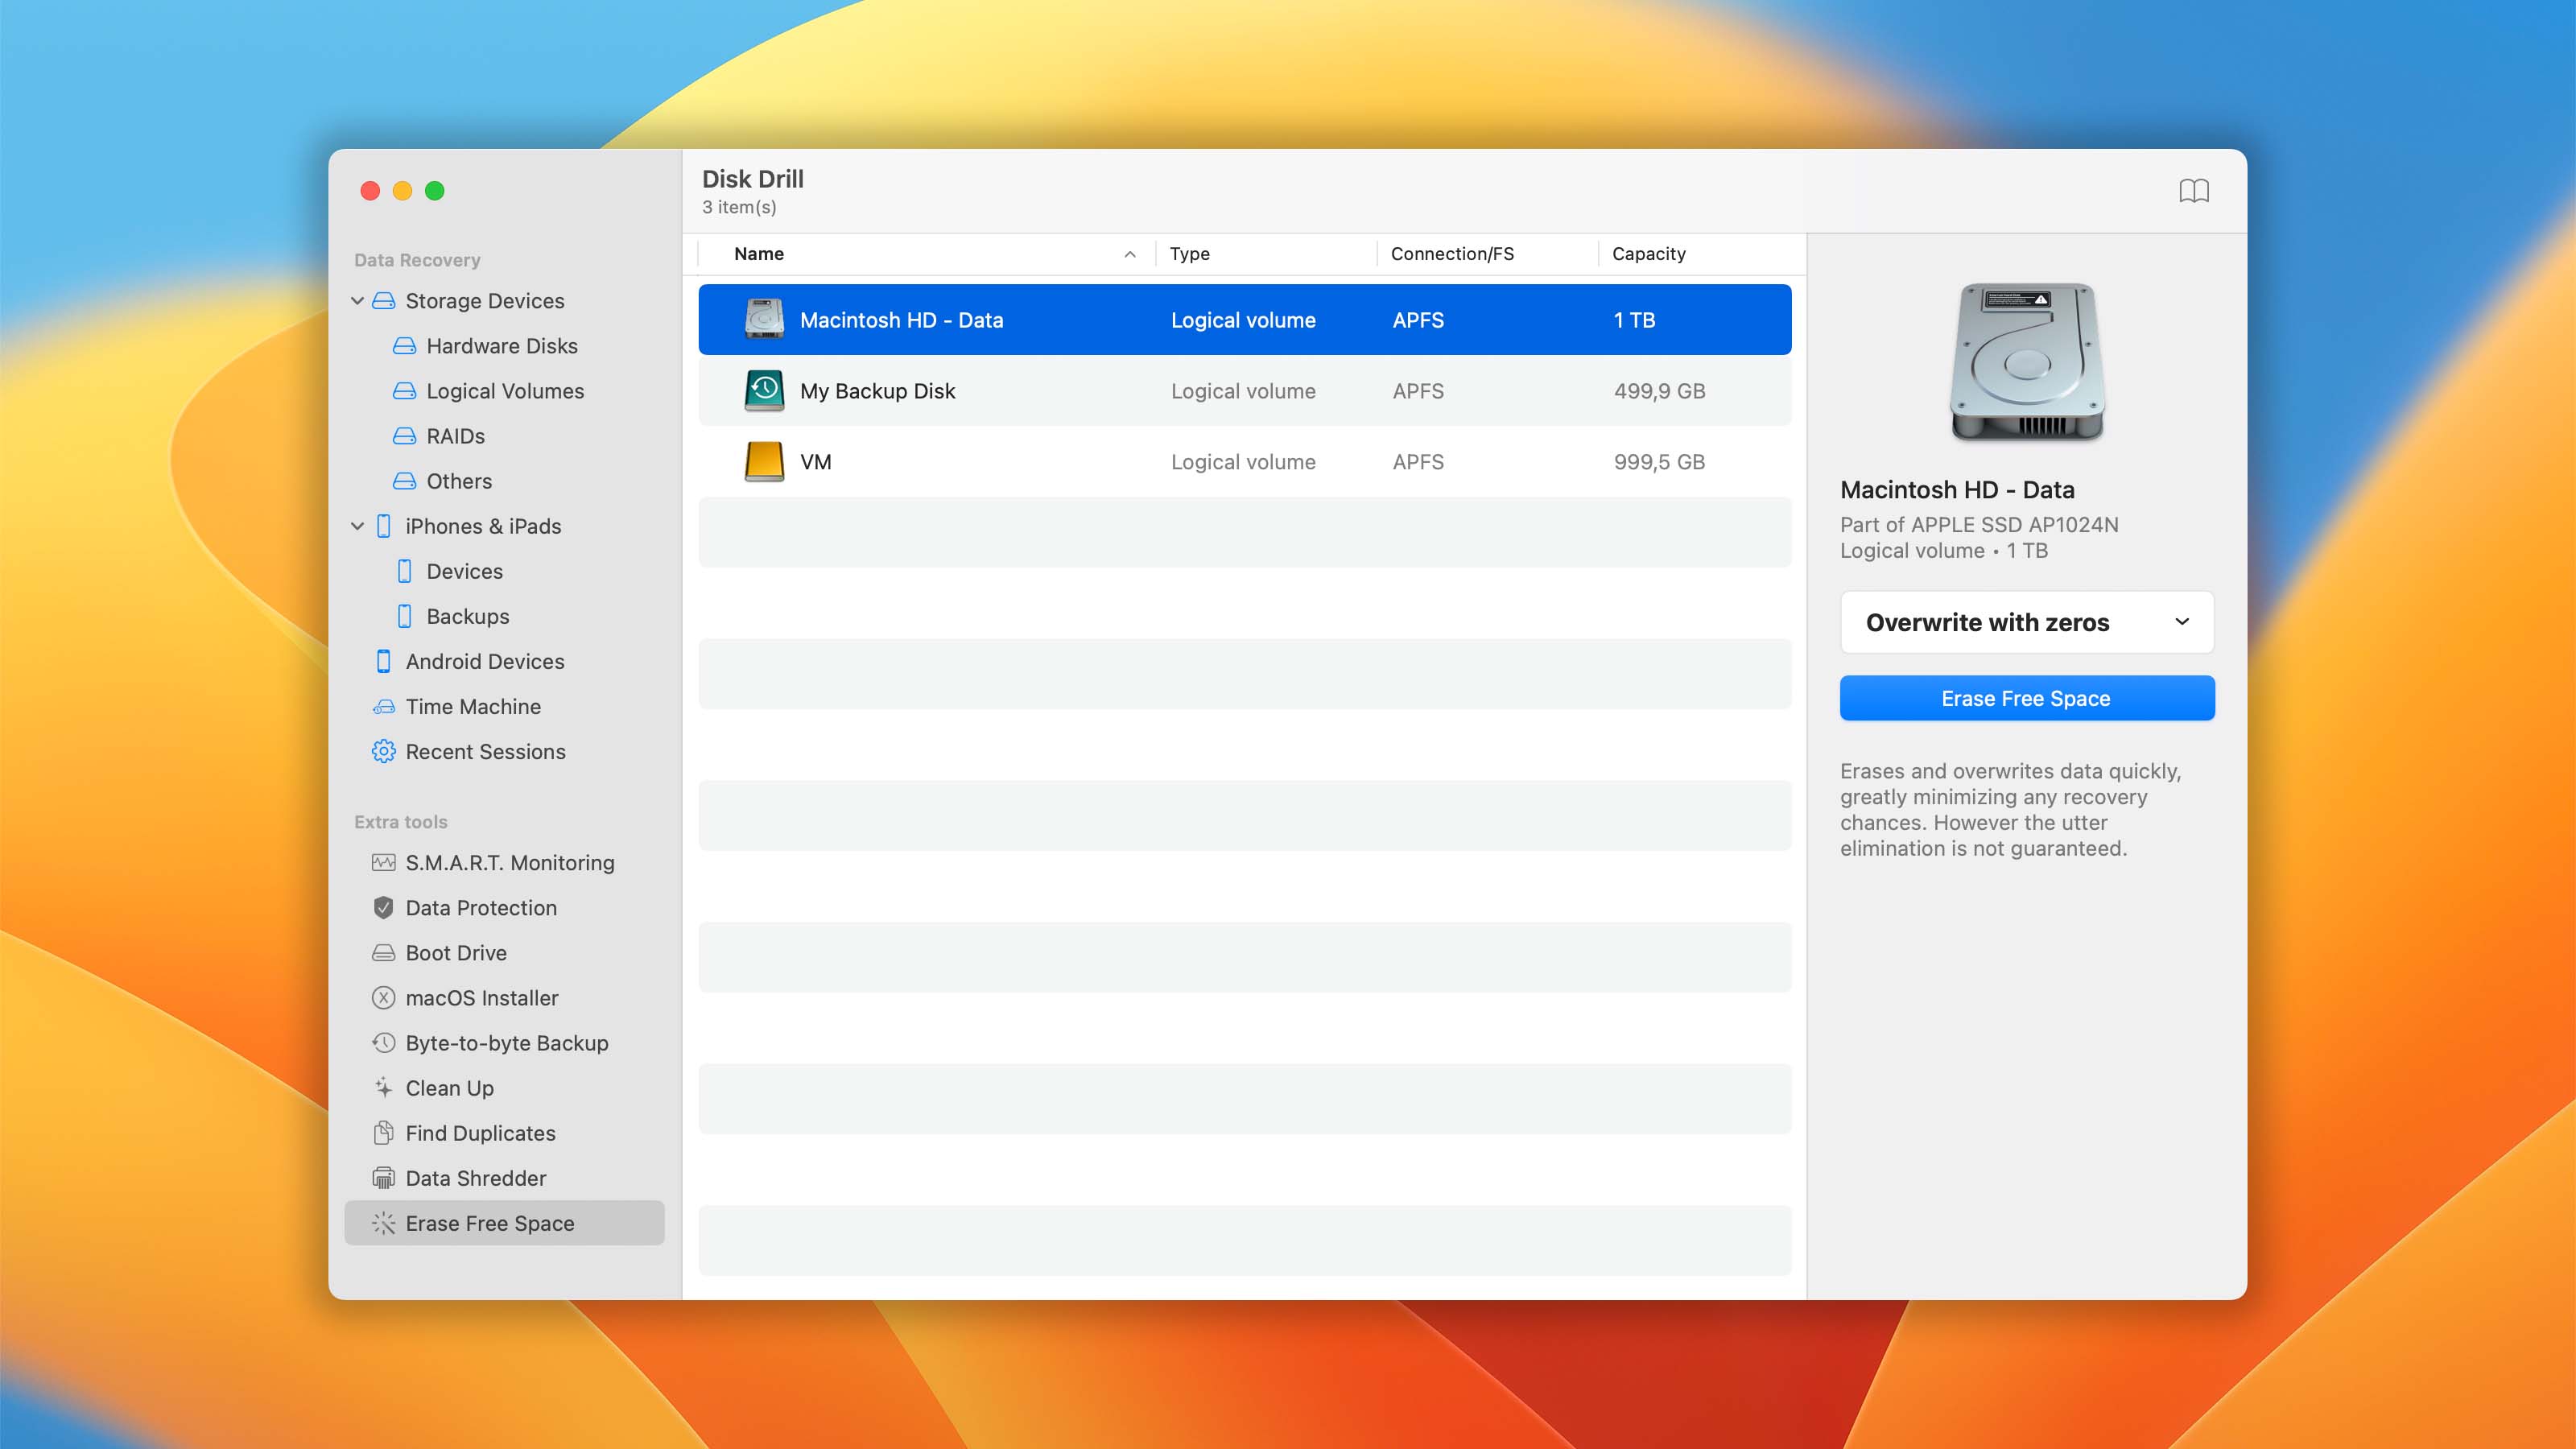Click the Erase Free Space button

2026,698
